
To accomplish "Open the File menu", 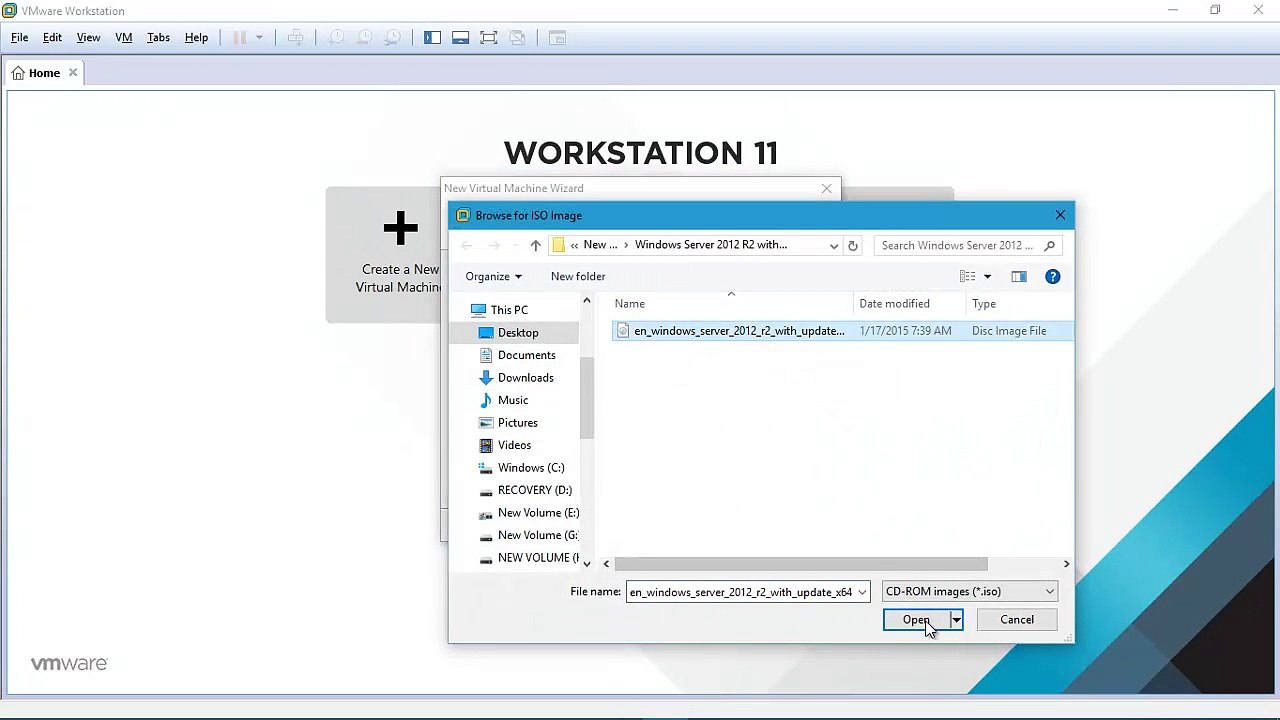I will [19, 38].
